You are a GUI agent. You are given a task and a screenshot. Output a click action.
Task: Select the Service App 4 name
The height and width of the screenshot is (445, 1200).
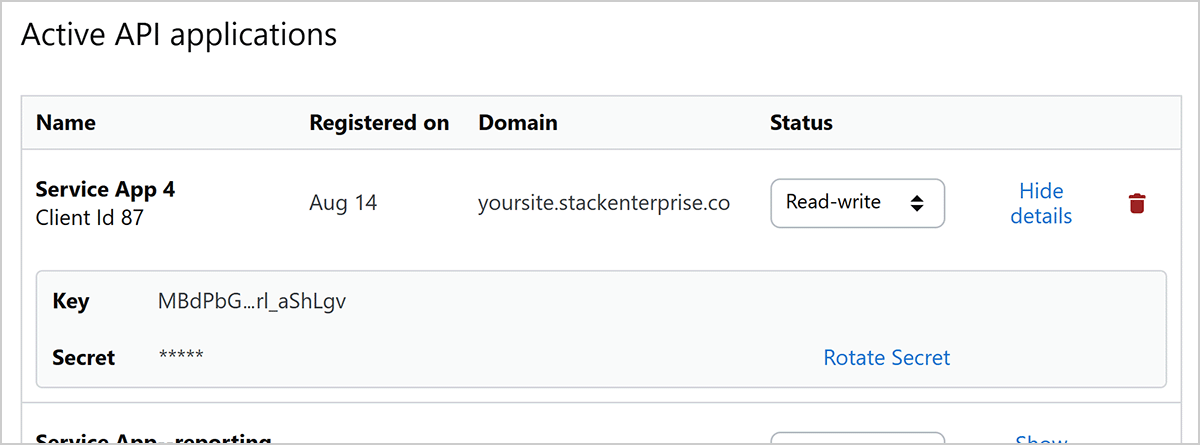click(105, 189)
